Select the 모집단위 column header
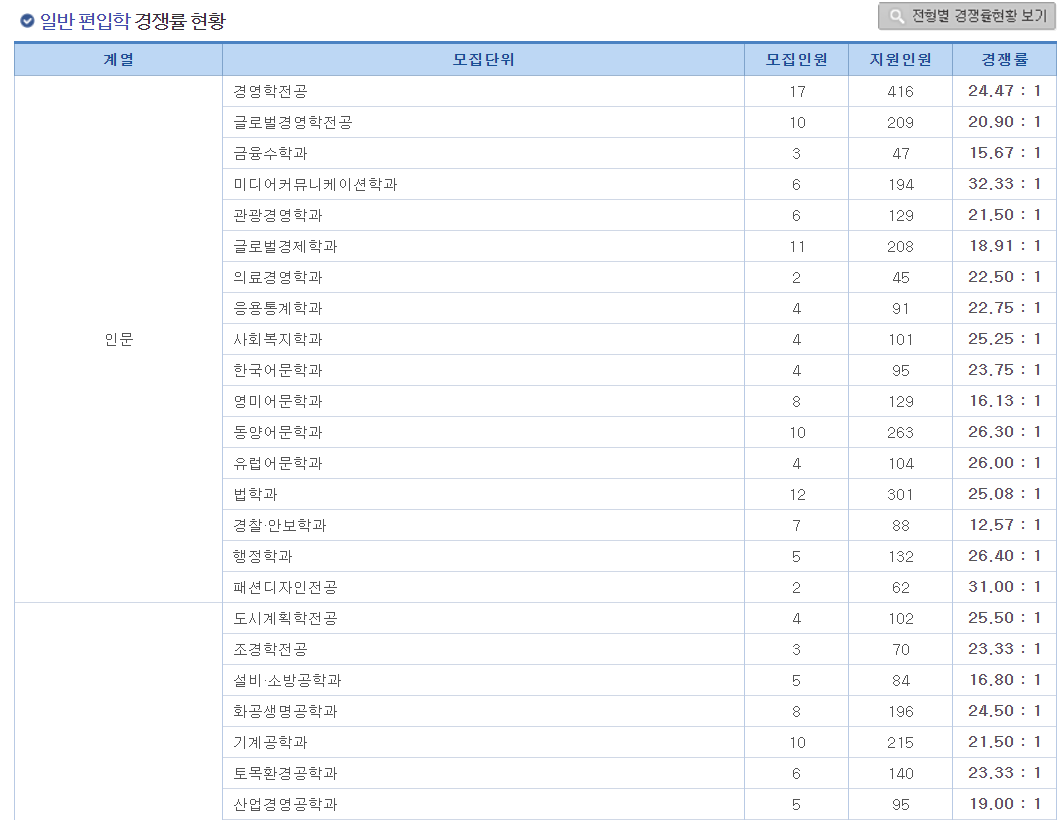The width and height of the screenshot is (1060, 820). tap(483, 59)
